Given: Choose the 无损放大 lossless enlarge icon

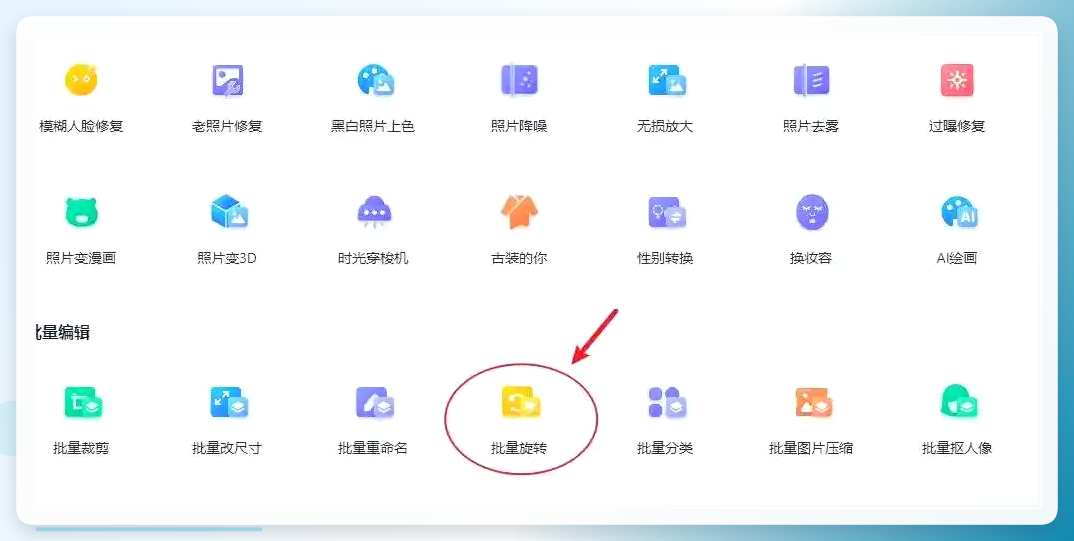Looking at the screenshot, I should pyautogui.click(x=666, y=80).
